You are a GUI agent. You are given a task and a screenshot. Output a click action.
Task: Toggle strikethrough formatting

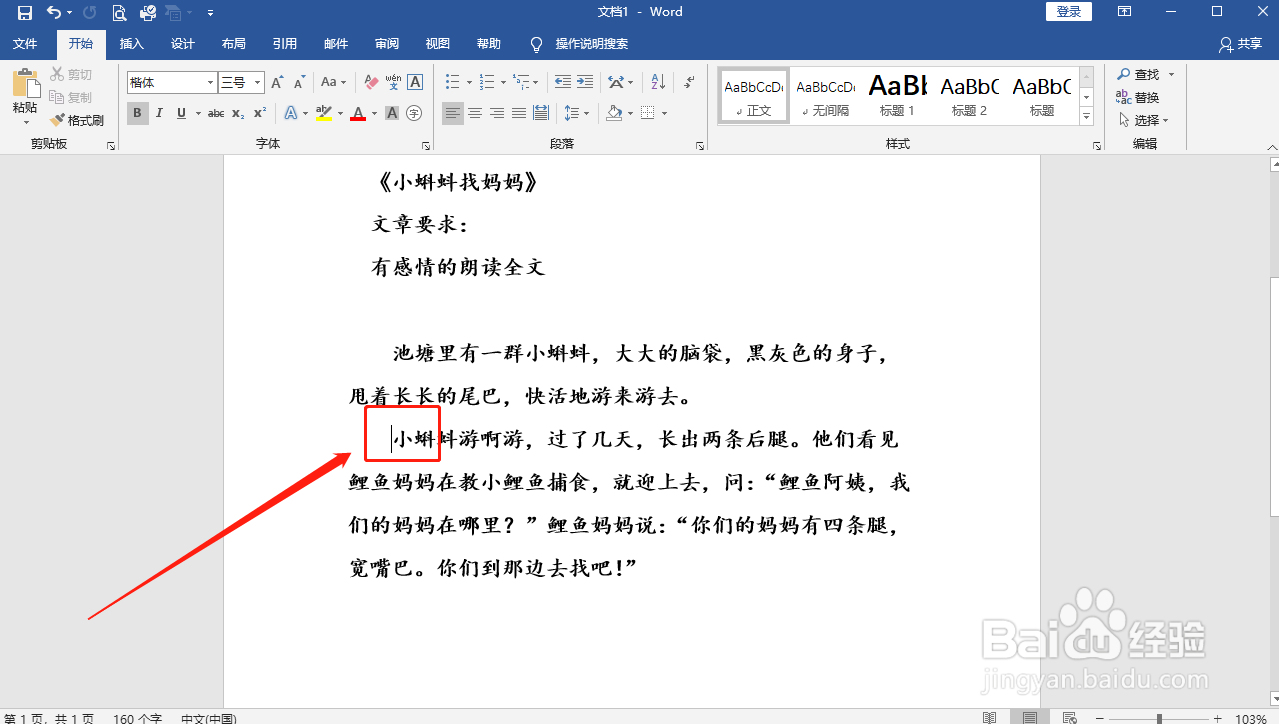(216, 113)
